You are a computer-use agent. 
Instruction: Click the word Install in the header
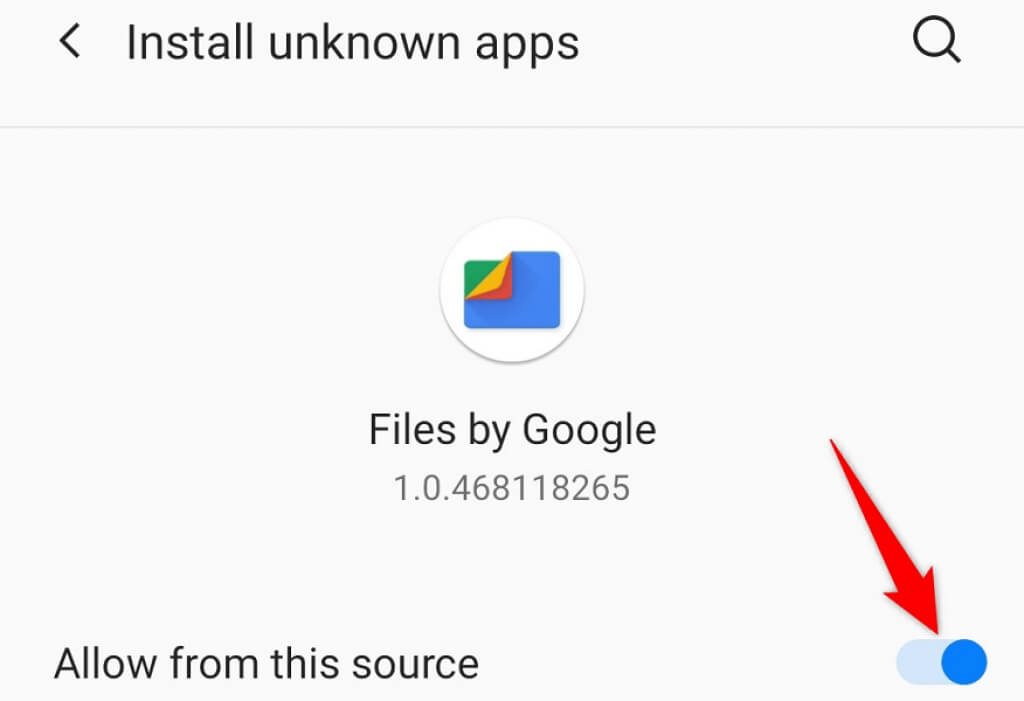(x=190, y=43)
